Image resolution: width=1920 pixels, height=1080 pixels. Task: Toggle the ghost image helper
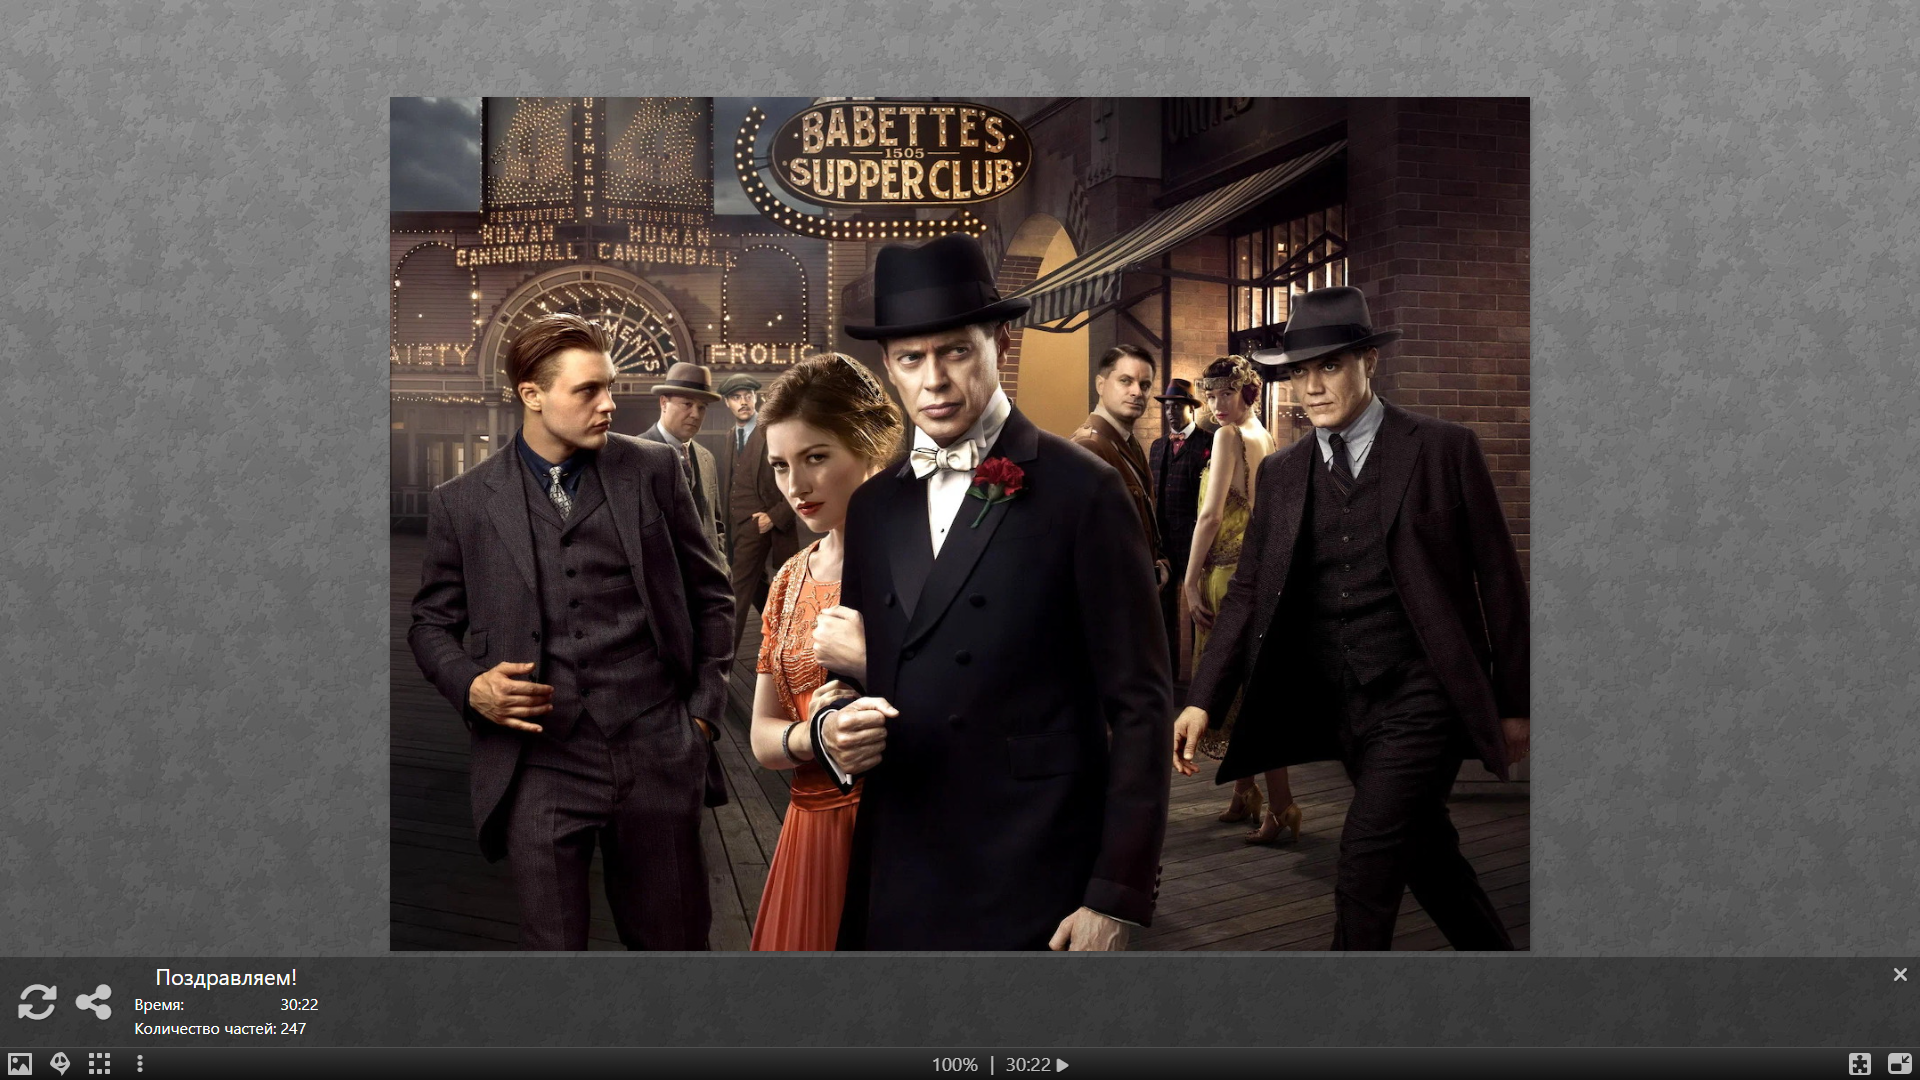pos(60,1064)
